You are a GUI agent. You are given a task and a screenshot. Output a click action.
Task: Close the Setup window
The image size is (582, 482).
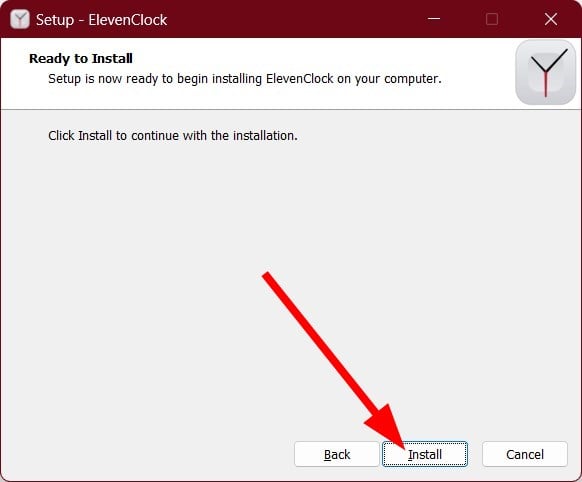pos(551,19)
